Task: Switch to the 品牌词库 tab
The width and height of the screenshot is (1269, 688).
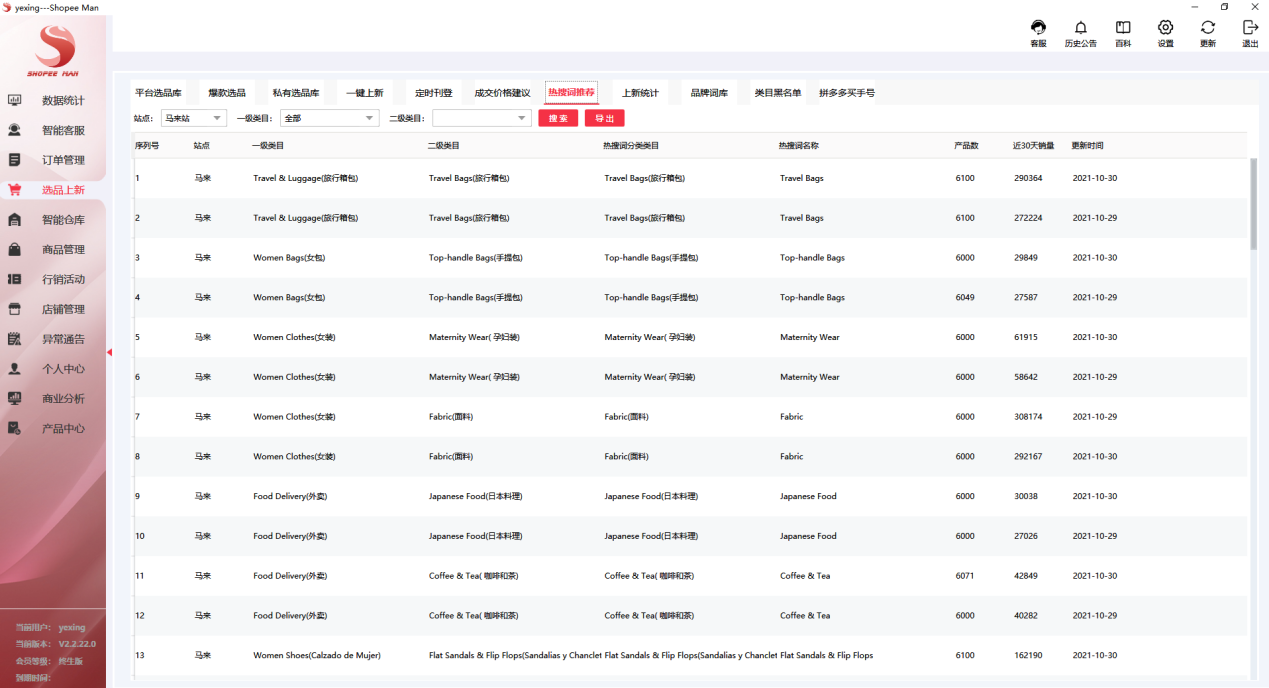Action: coord(709,93)
